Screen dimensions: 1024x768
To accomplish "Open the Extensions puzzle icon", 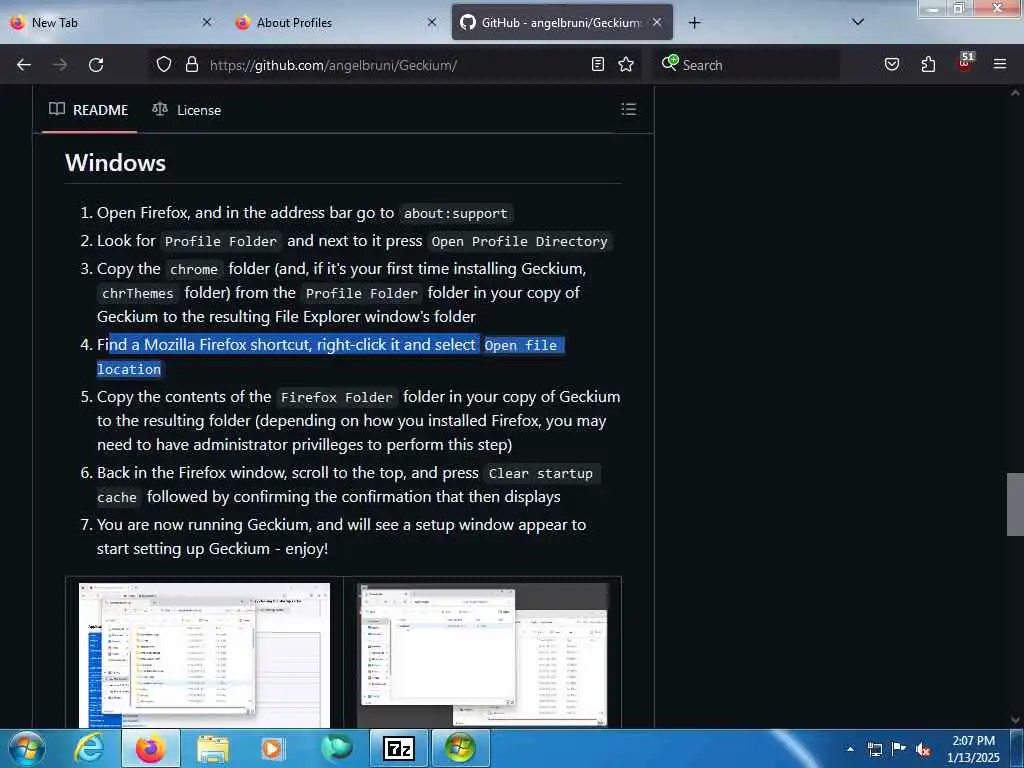I will (928, 64).
